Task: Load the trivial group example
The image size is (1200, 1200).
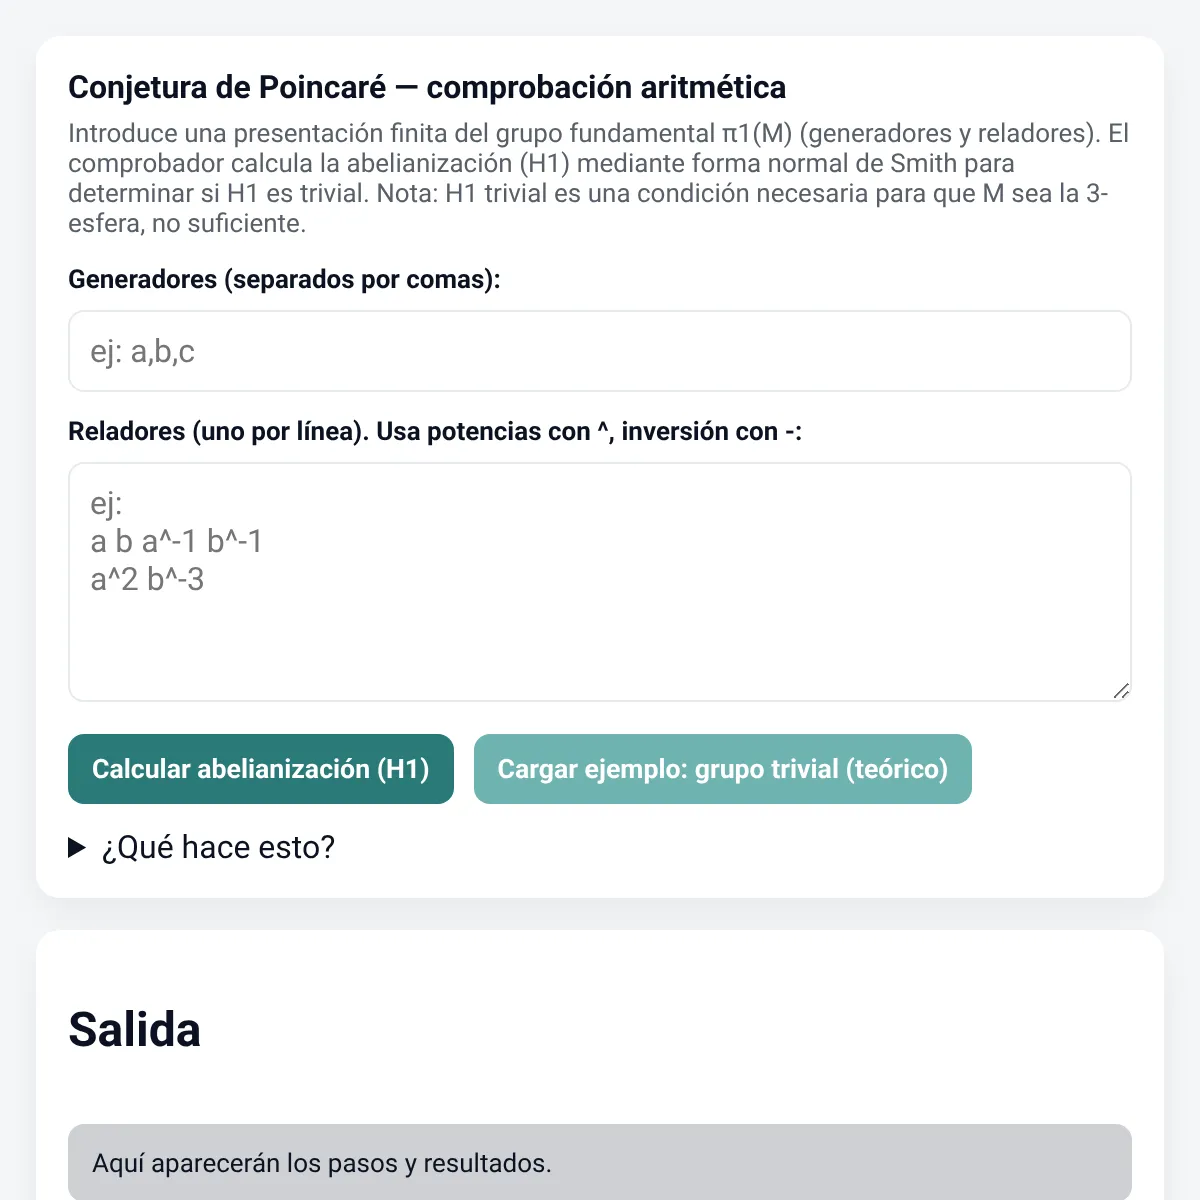Action: point(723,769)
